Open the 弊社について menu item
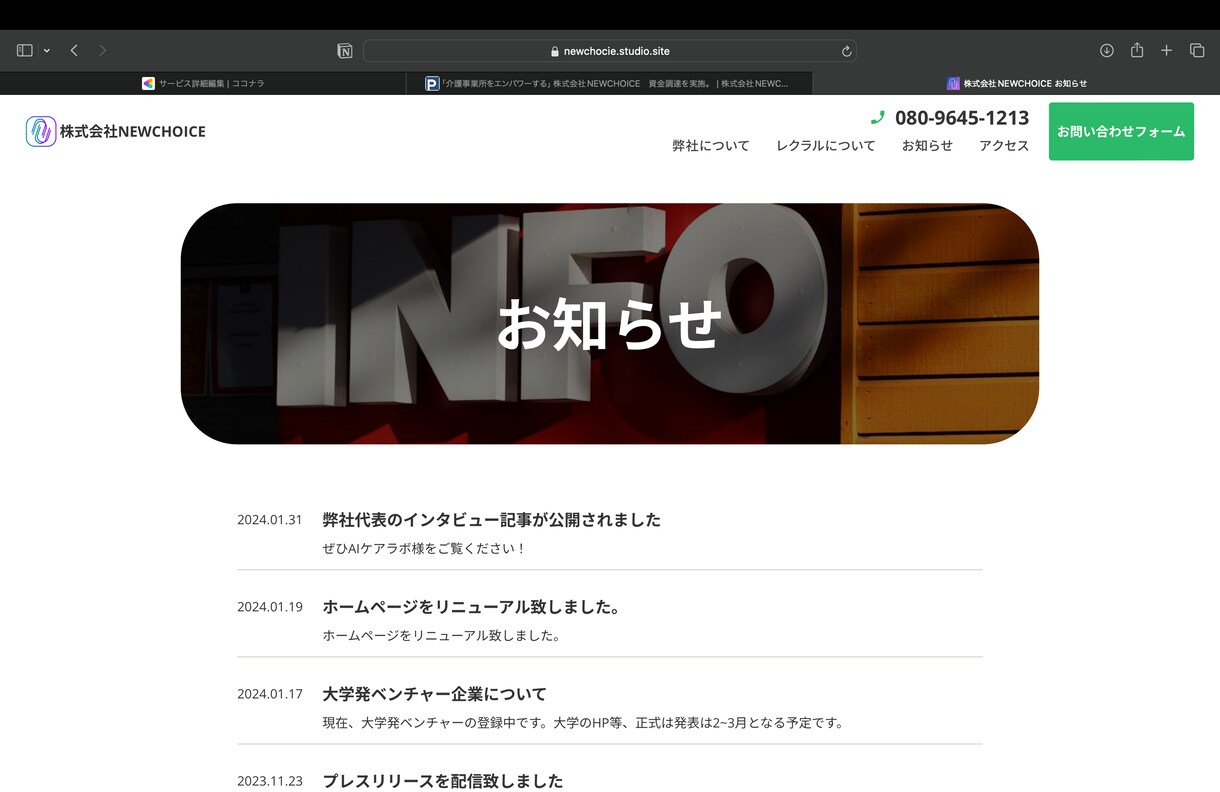This screenshot has height=792, width=1220. coord(711,146)
